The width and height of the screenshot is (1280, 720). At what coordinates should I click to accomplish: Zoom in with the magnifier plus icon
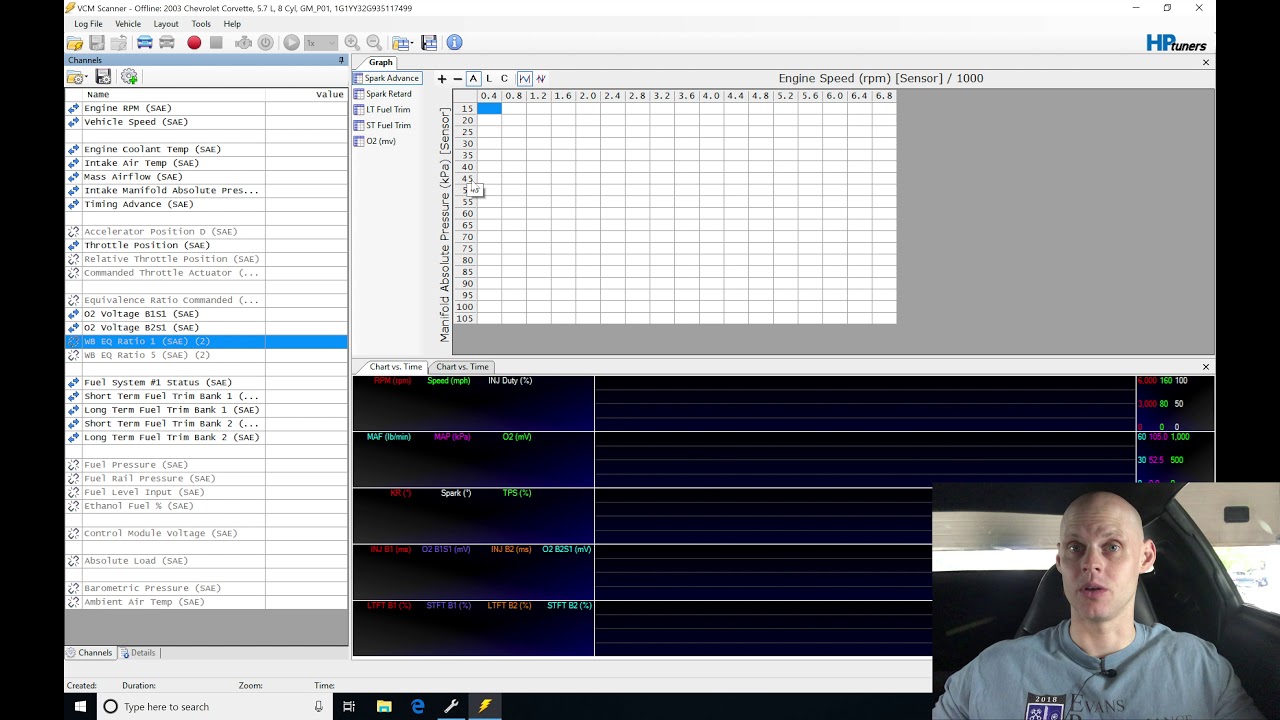coord(352,43)
